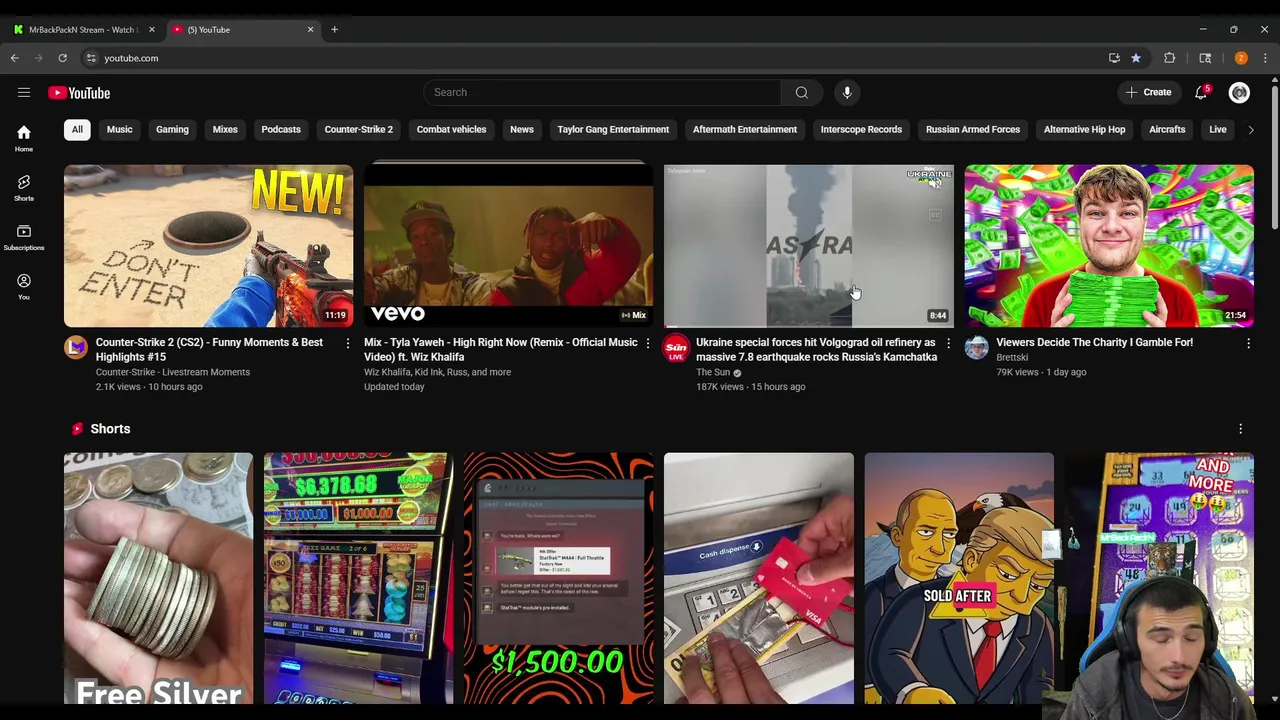Open Brettski channel avatar

point(976,347)
